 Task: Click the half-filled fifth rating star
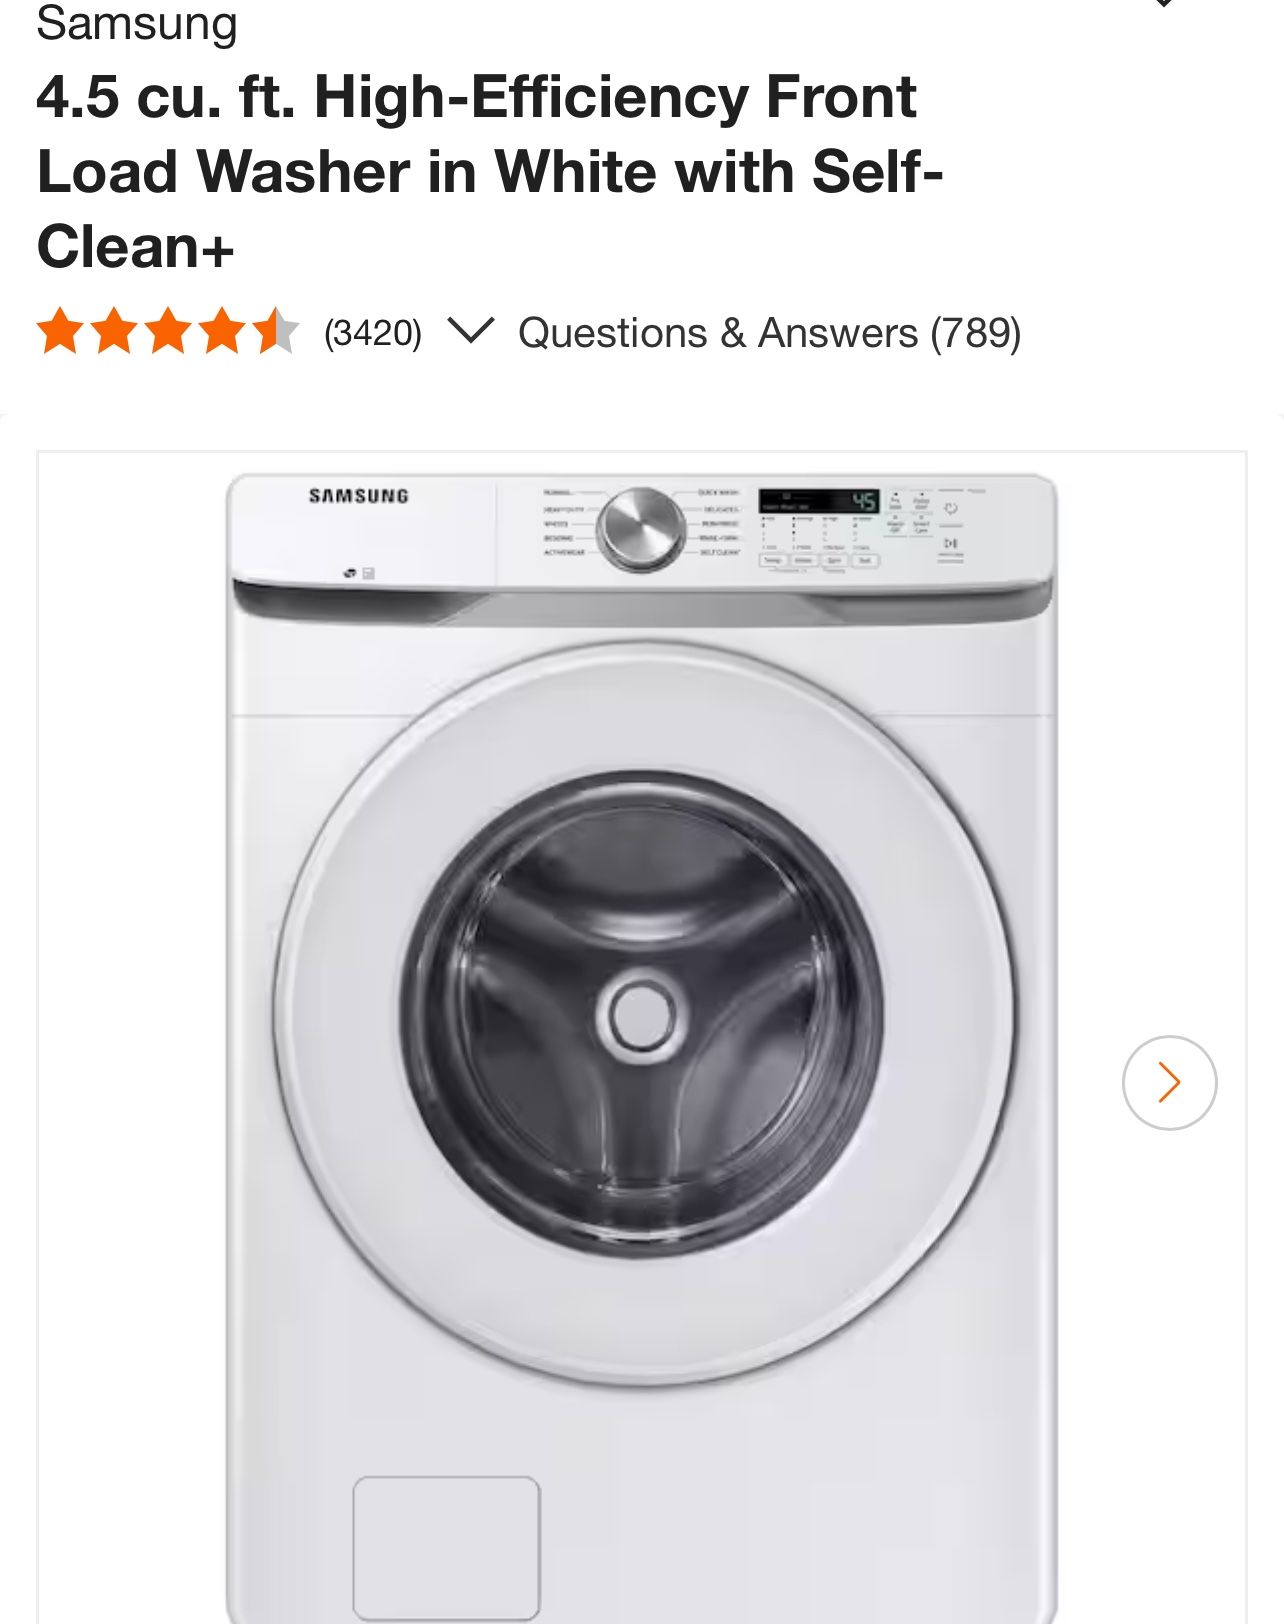coord(276,331)
